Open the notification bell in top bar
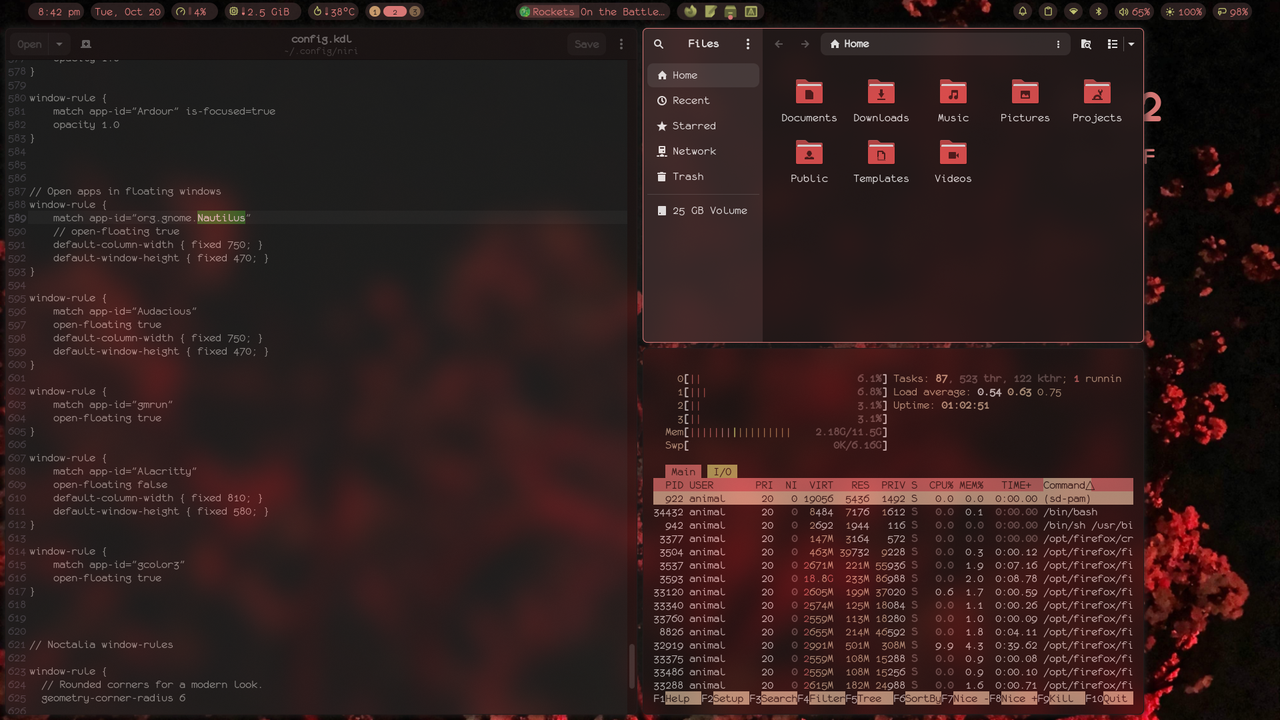The height and width of the screenshot is (720, 1280). point(1023,12)
